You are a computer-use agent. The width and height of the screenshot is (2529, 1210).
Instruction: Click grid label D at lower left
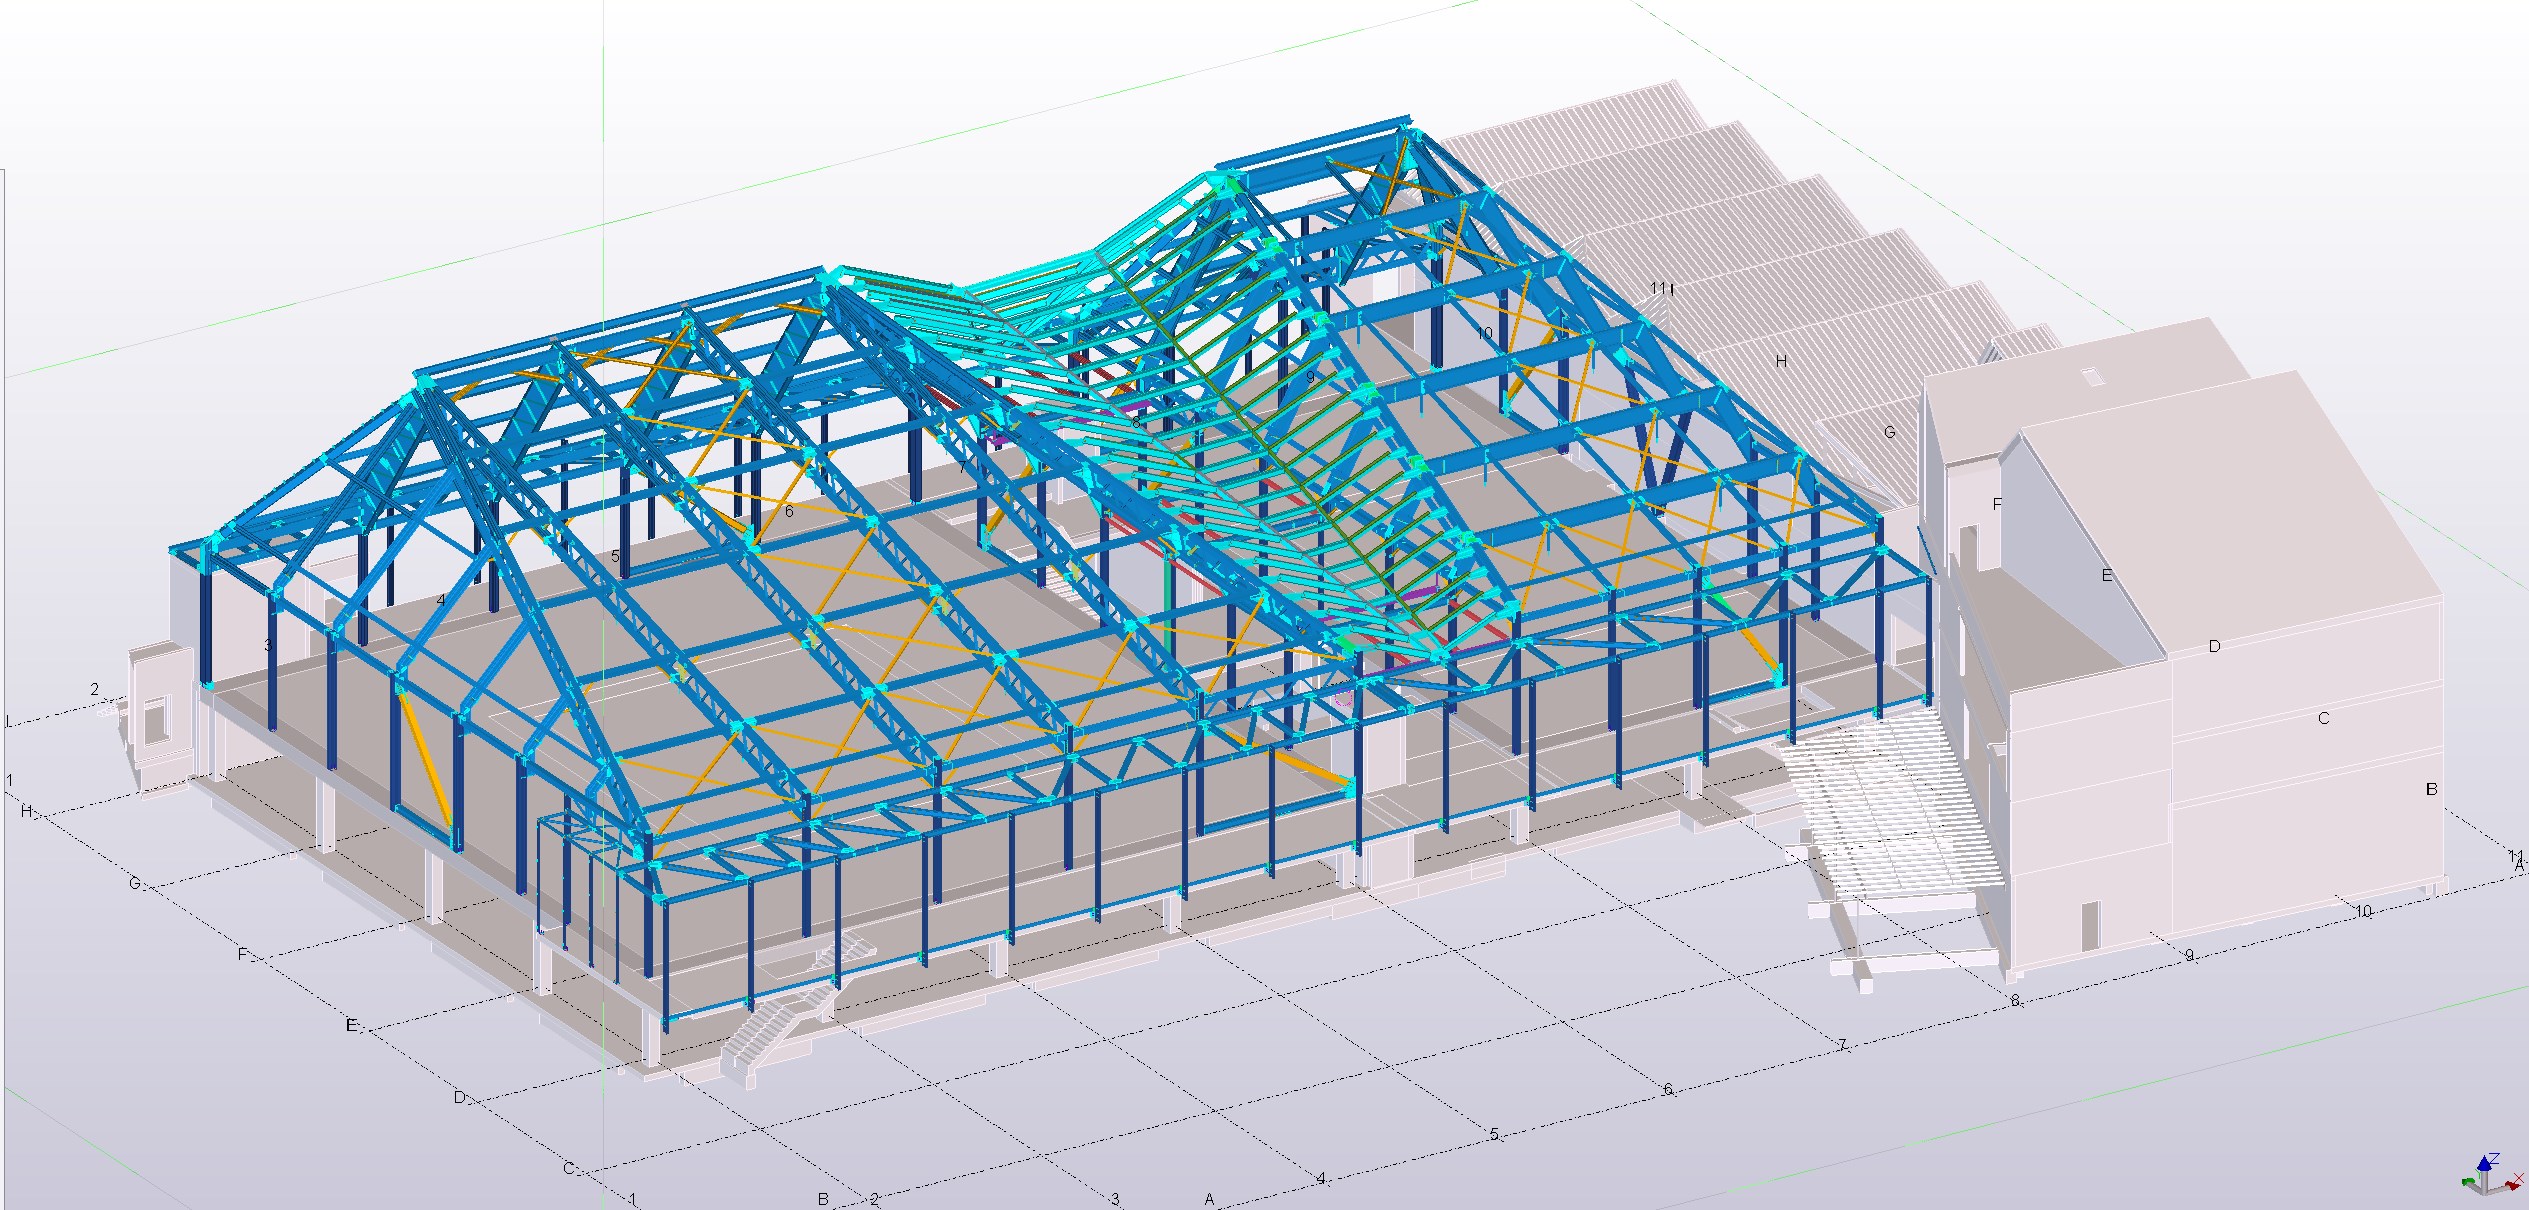460,1098
